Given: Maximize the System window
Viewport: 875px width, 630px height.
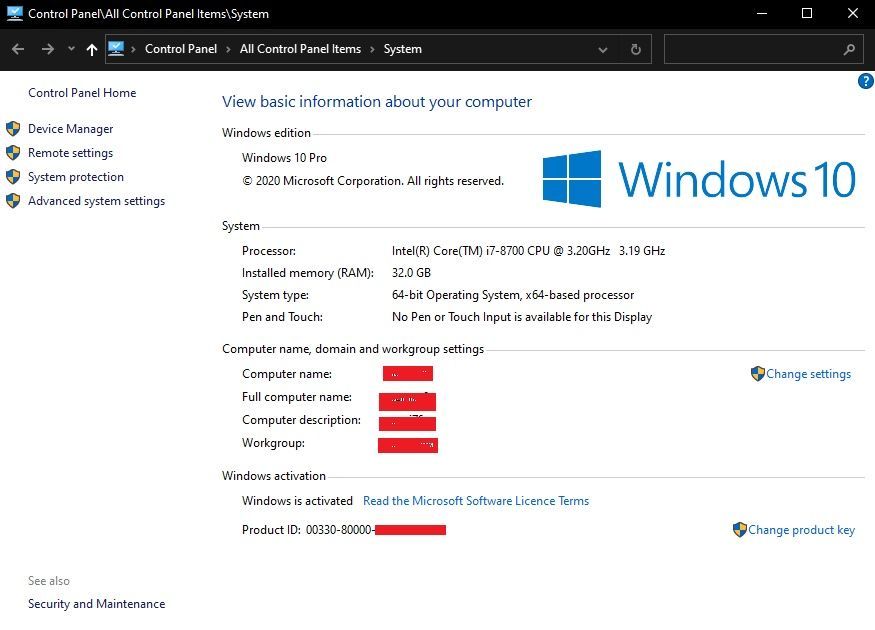Looking at the screenshot, I should [807, 13].
